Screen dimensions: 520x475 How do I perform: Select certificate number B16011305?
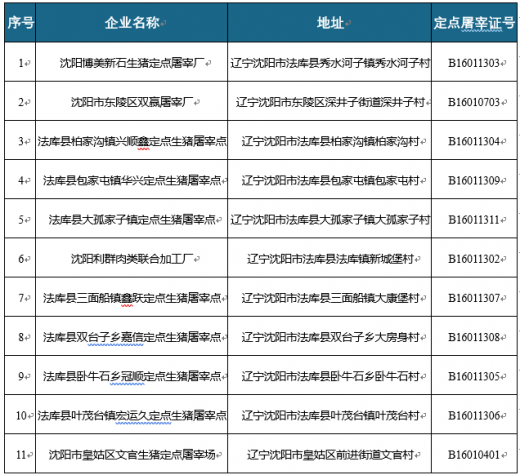[x=474, y=376]
